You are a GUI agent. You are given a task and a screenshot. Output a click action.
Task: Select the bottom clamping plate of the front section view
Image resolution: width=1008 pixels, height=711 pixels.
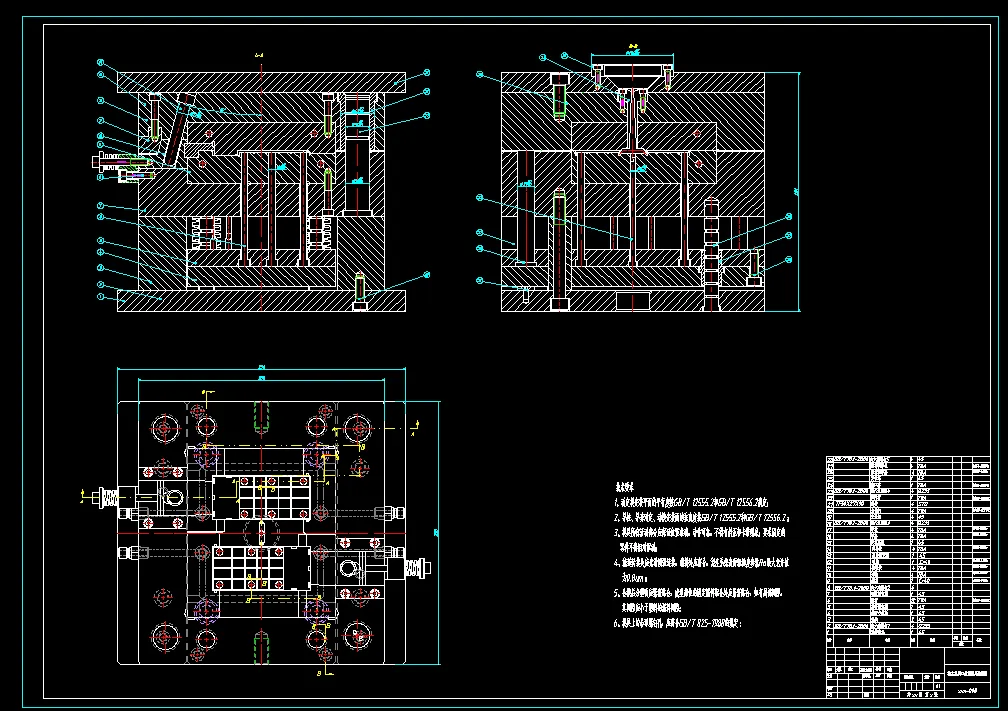pos(262,300)
